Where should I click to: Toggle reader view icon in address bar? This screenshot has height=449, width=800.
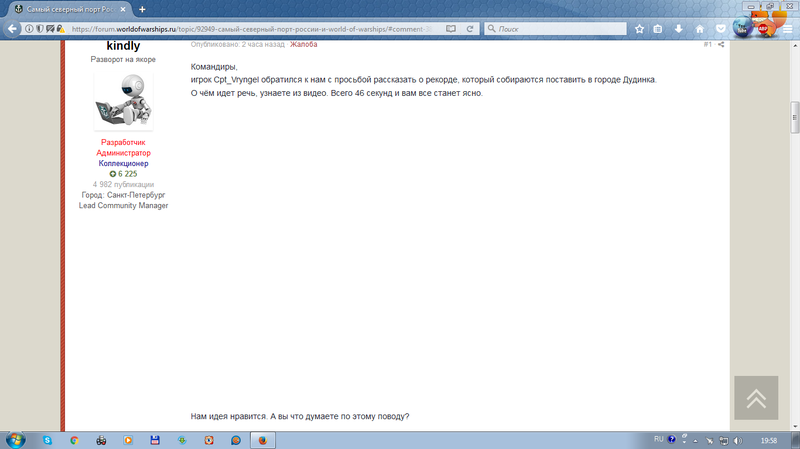451,29
